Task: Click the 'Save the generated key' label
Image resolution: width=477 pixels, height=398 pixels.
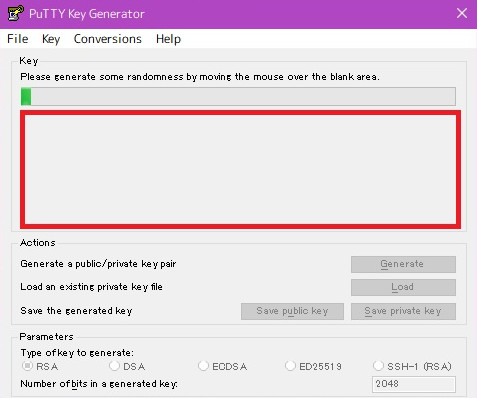Action: [76, 311]
